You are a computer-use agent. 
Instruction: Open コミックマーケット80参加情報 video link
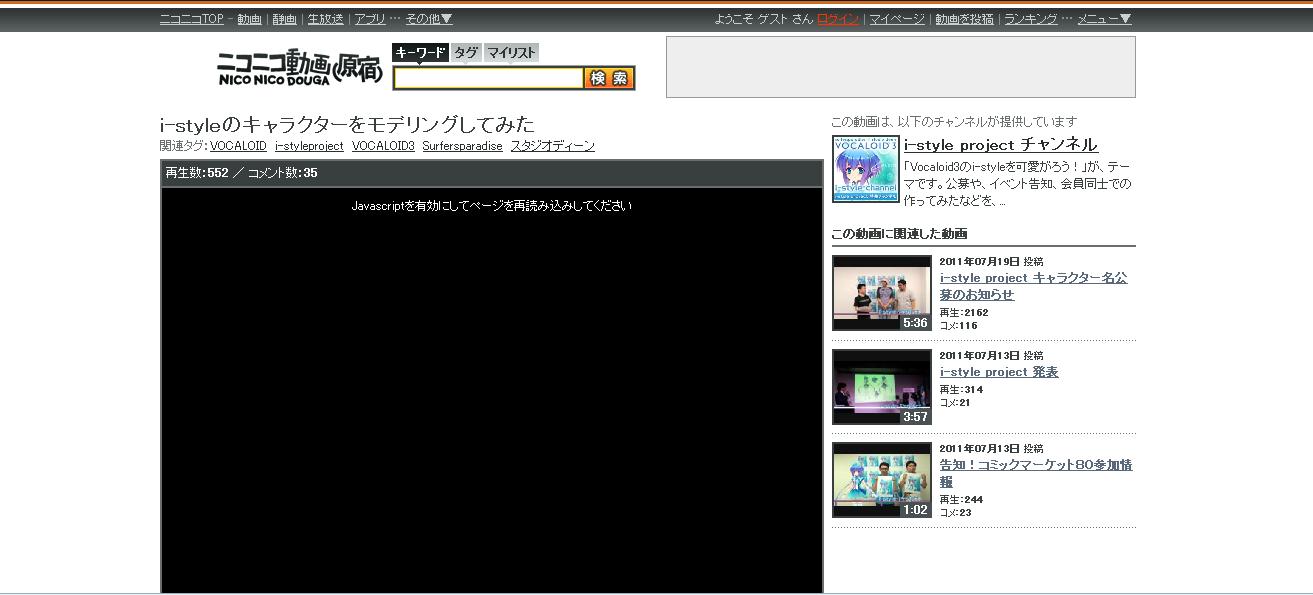[x=1036, y=473]
